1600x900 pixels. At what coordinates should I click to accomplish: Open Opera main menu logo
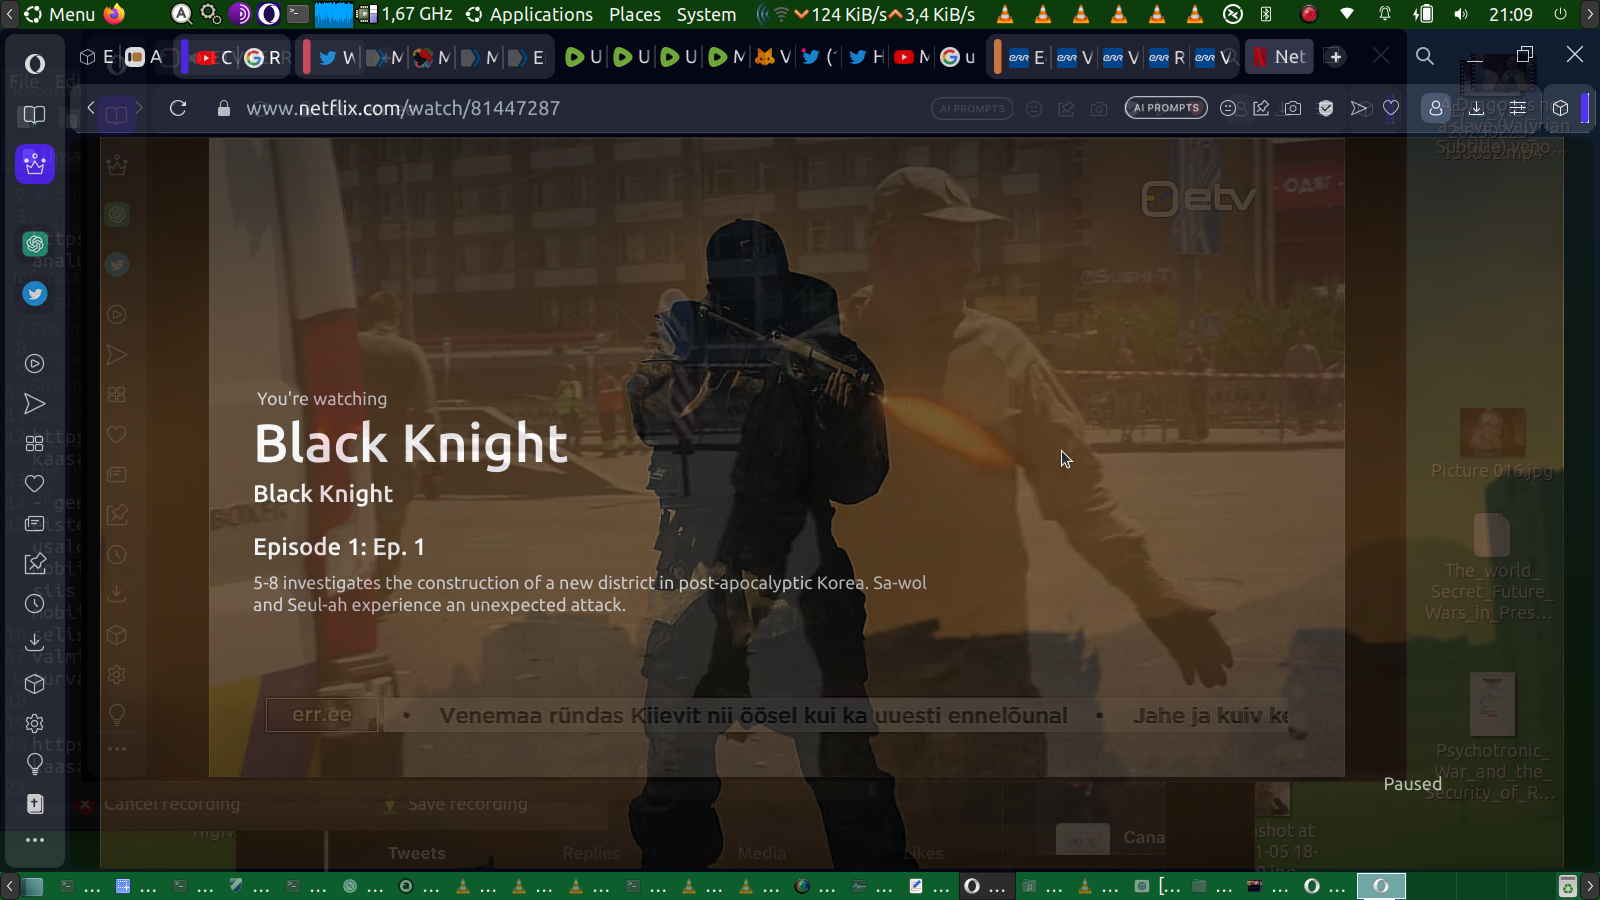click(35, 64)
